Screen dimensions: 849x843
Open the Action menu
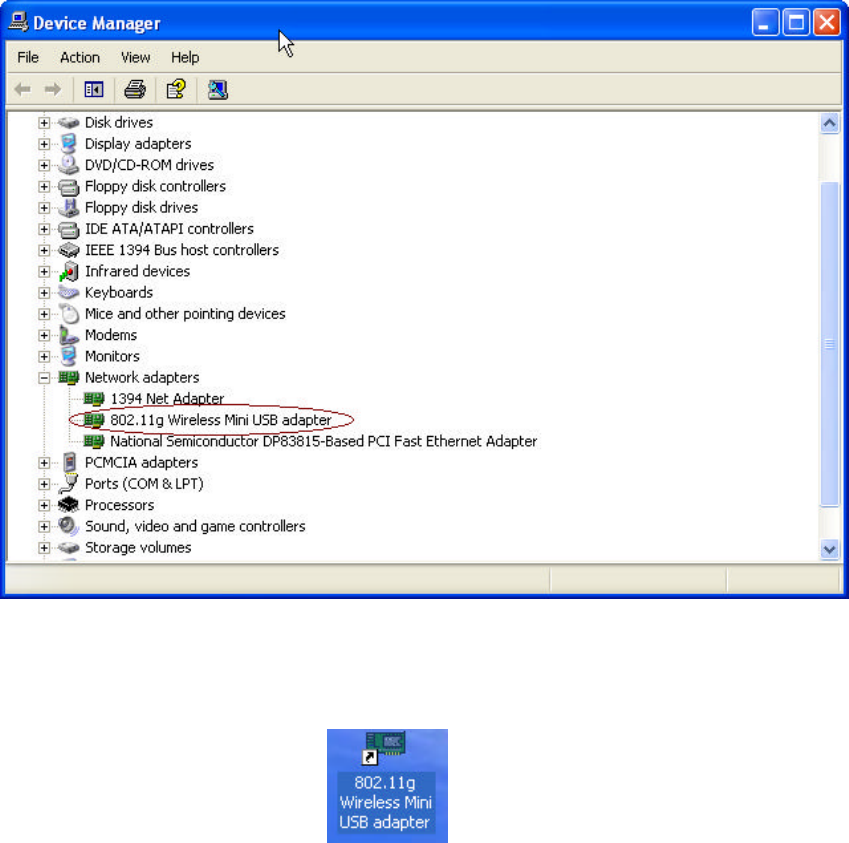[80, 57]
